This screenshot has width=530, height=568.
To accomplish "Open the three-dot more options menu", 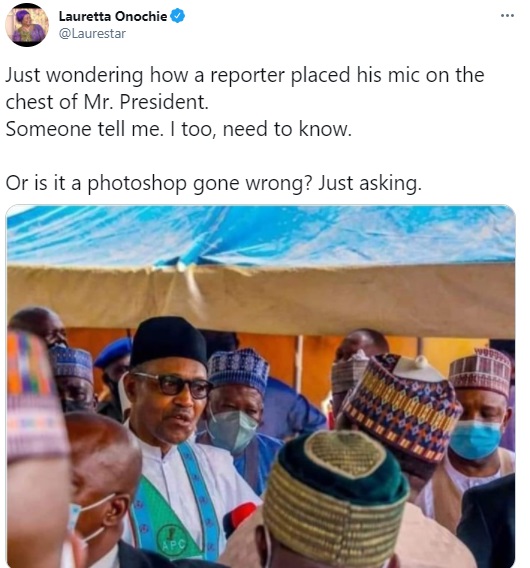I will 507,16.
